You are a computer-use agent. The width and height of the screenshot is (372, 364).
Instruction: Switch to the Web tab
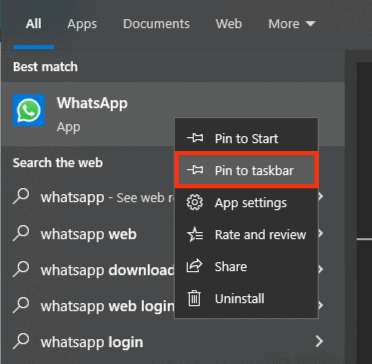[229, 24]
